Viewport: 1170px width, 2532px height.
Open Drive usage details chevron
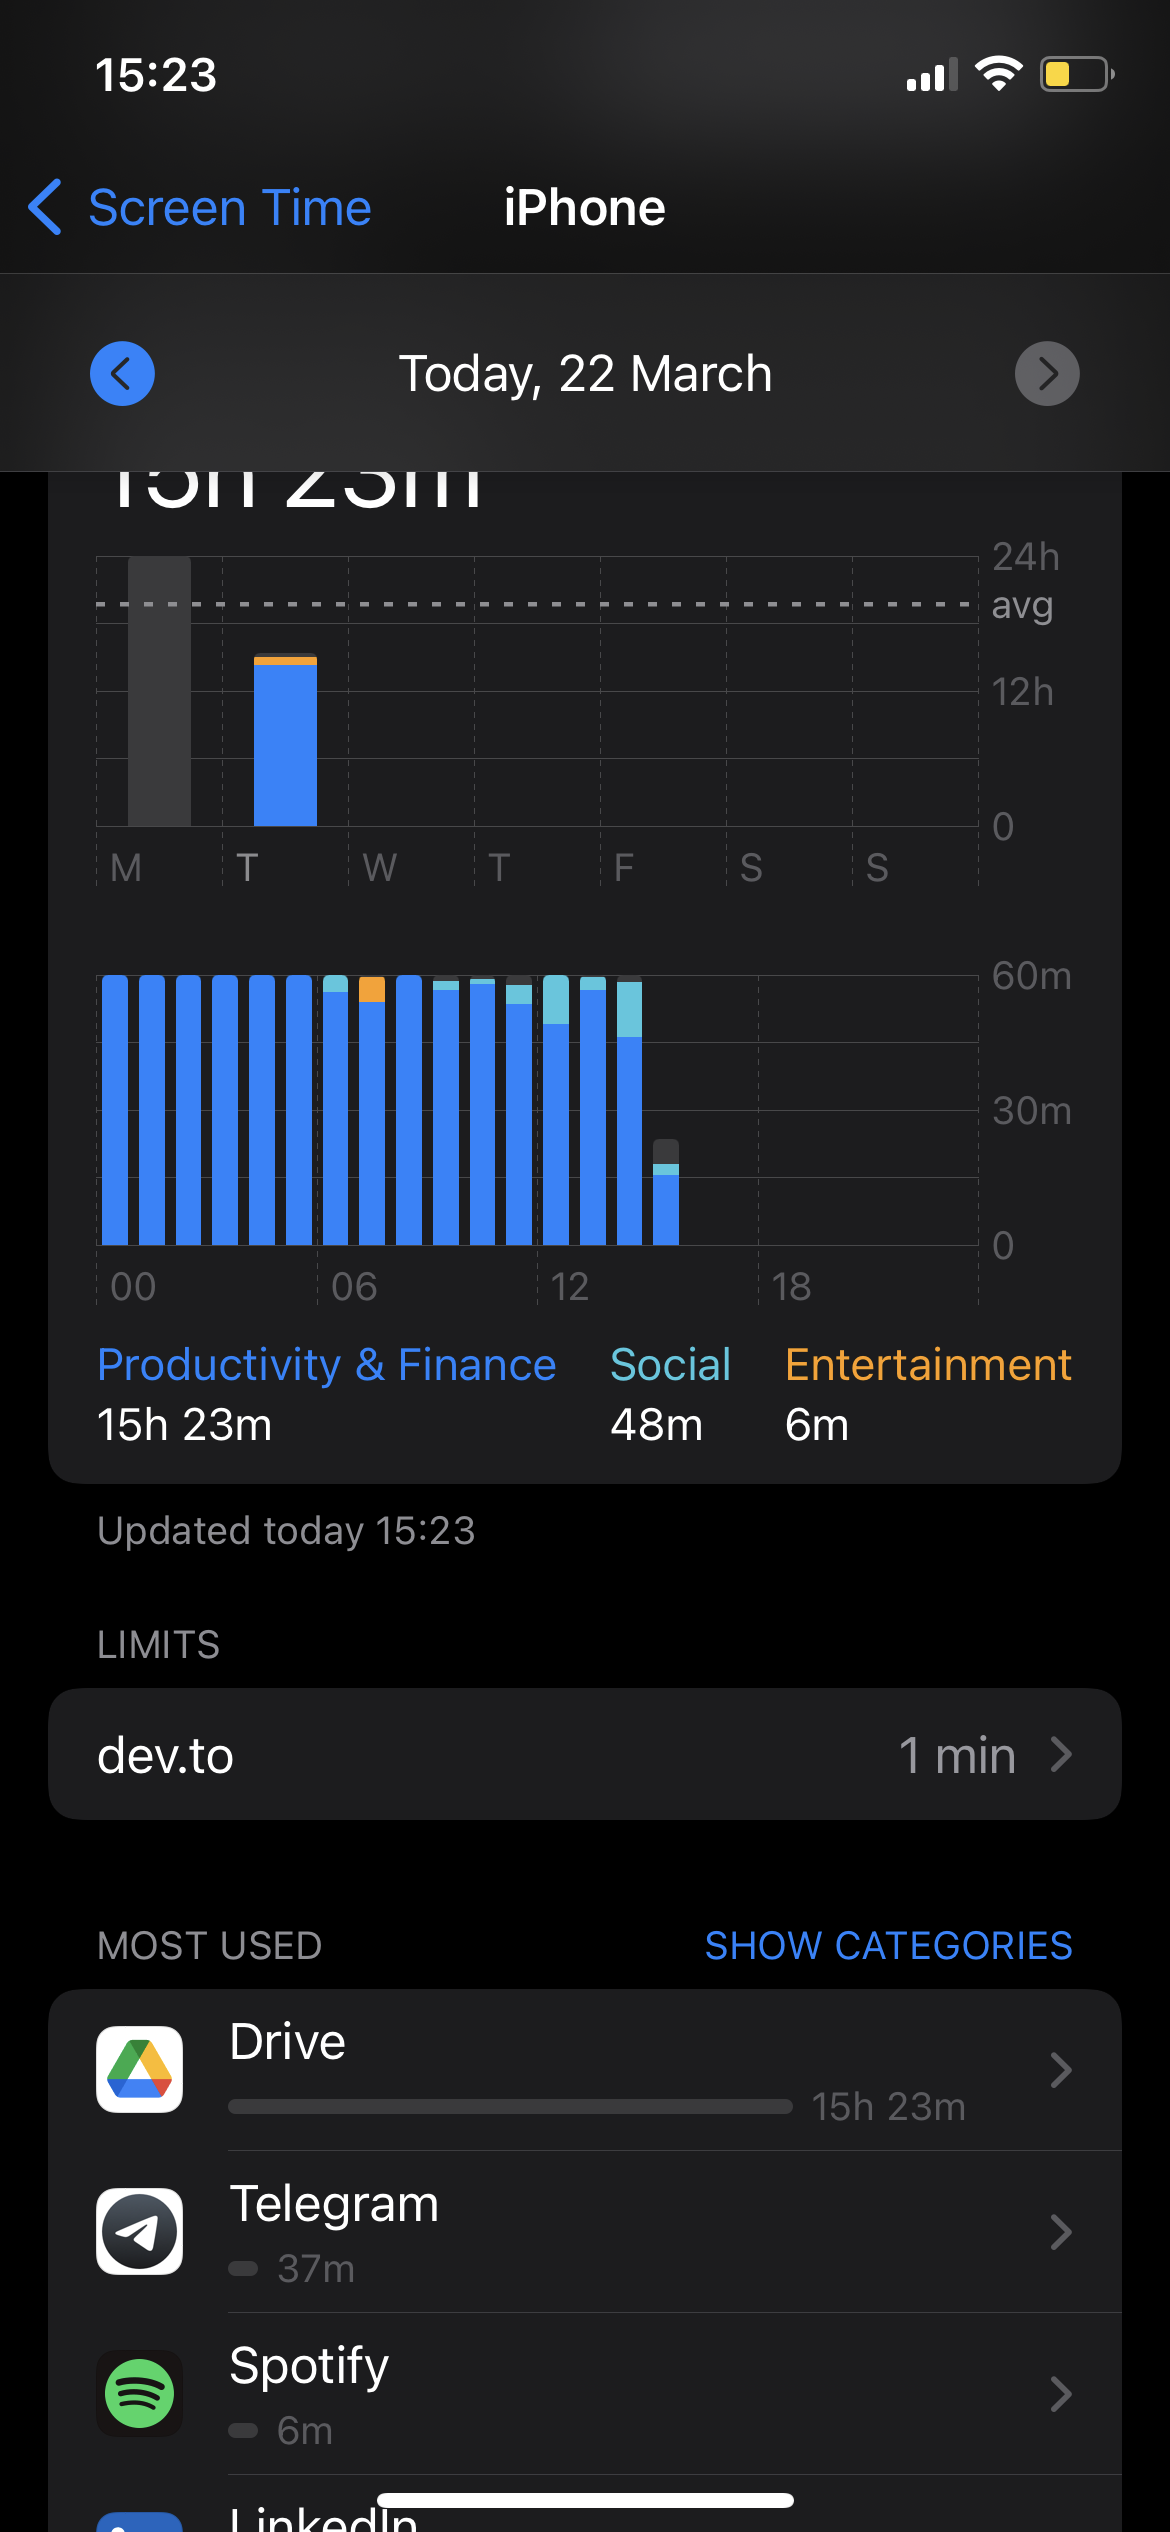coord(1061,2069)
